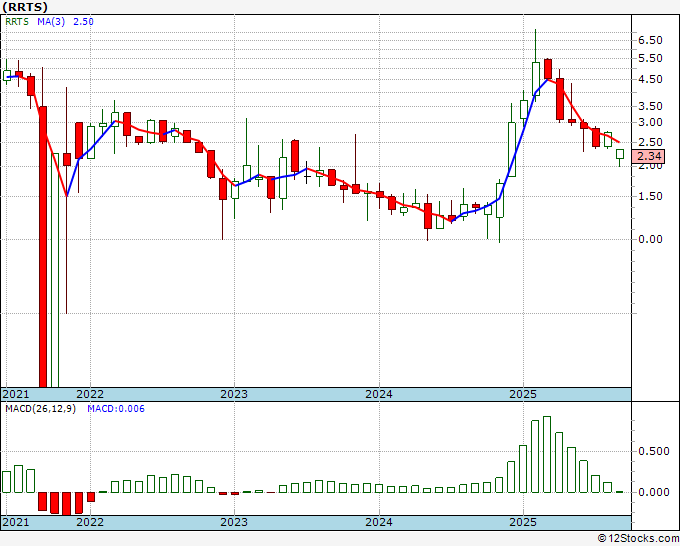Select 2024 on the price chart timeline
The height and width of the screenshot is (546, 680).
(x=378, y=394)
